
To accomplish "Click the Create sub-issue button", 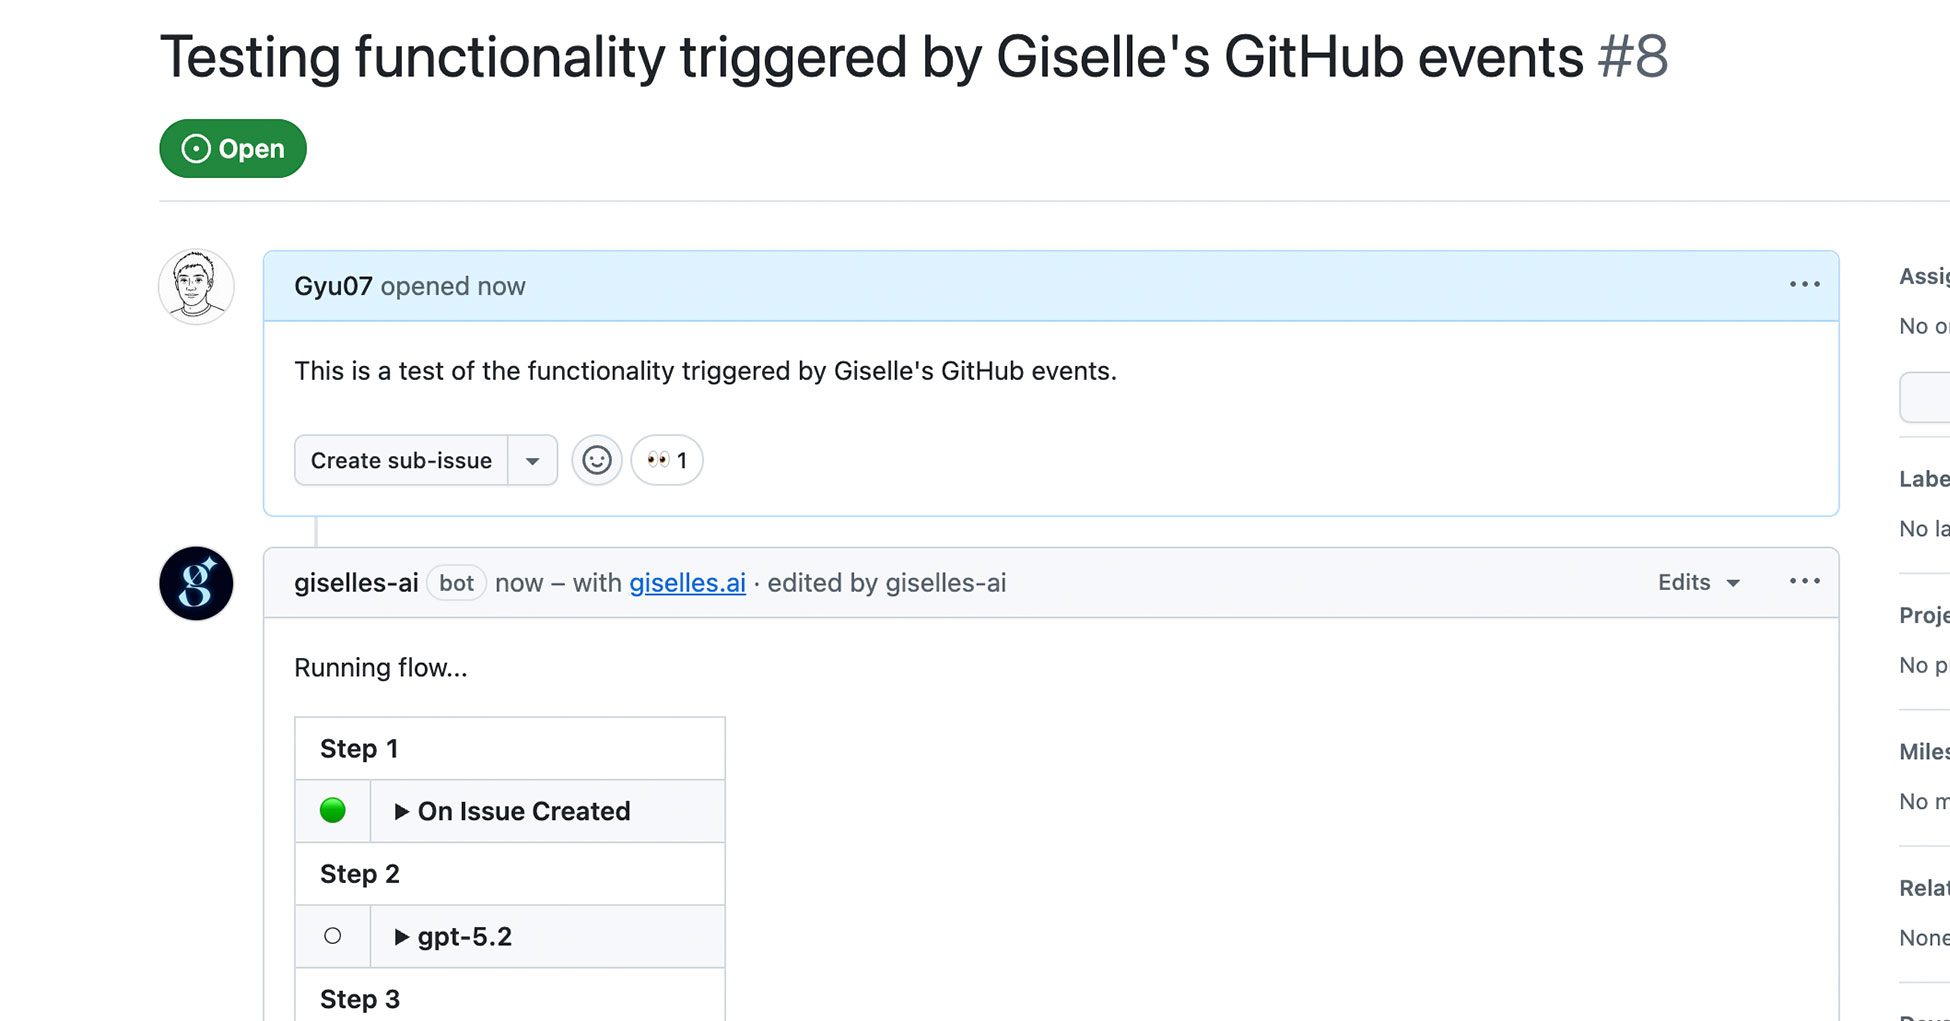I will pos(401,460).
